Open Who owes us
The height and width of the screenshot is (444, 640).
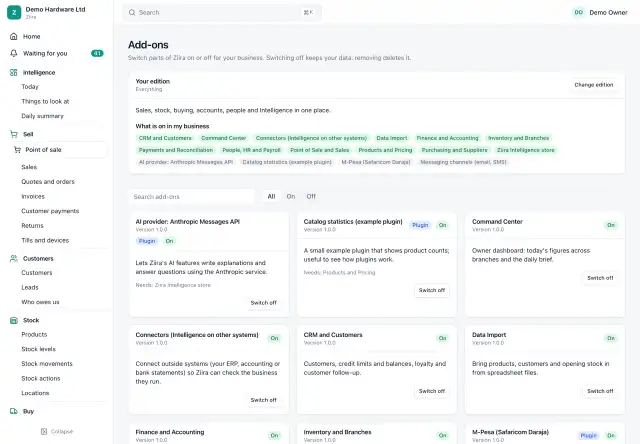pyautogui.click(x=40, y=302)
